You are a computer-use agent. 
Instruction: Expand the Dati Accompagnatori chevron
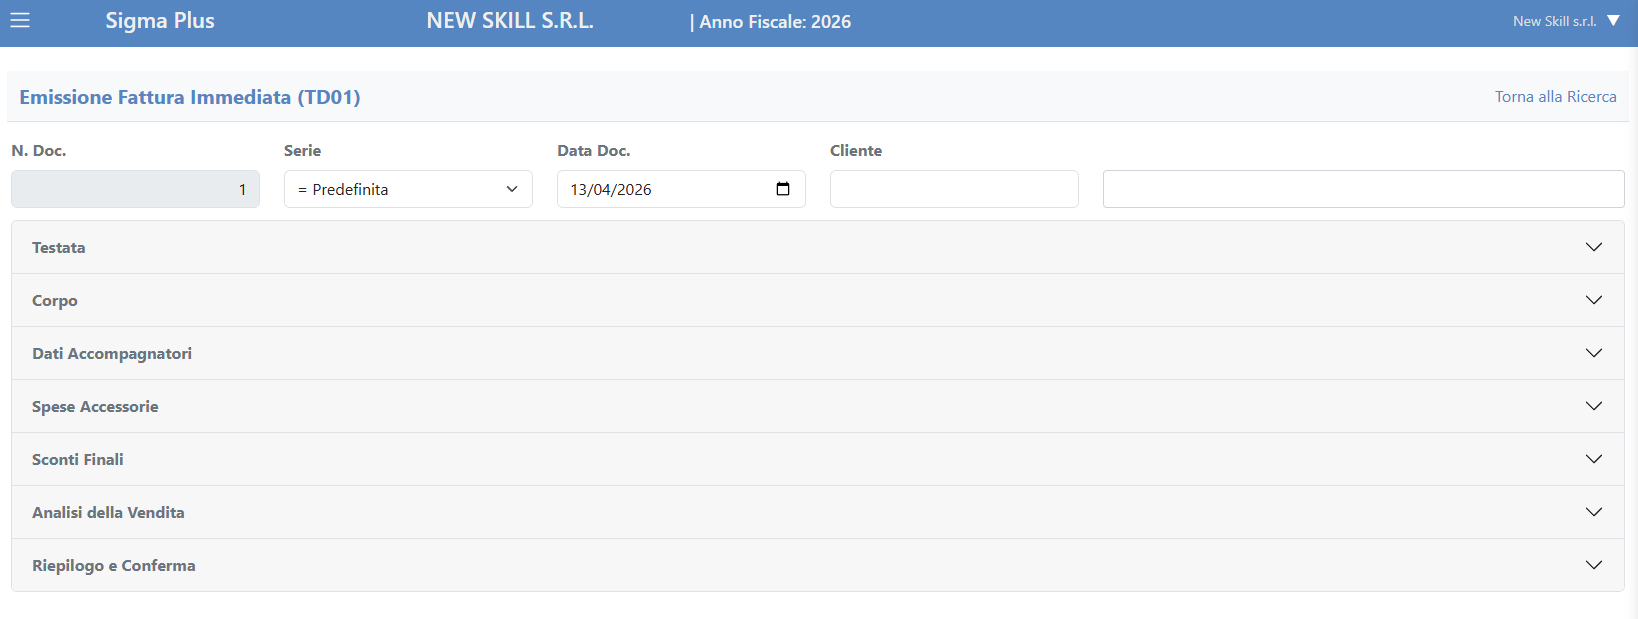point(1593,353)
